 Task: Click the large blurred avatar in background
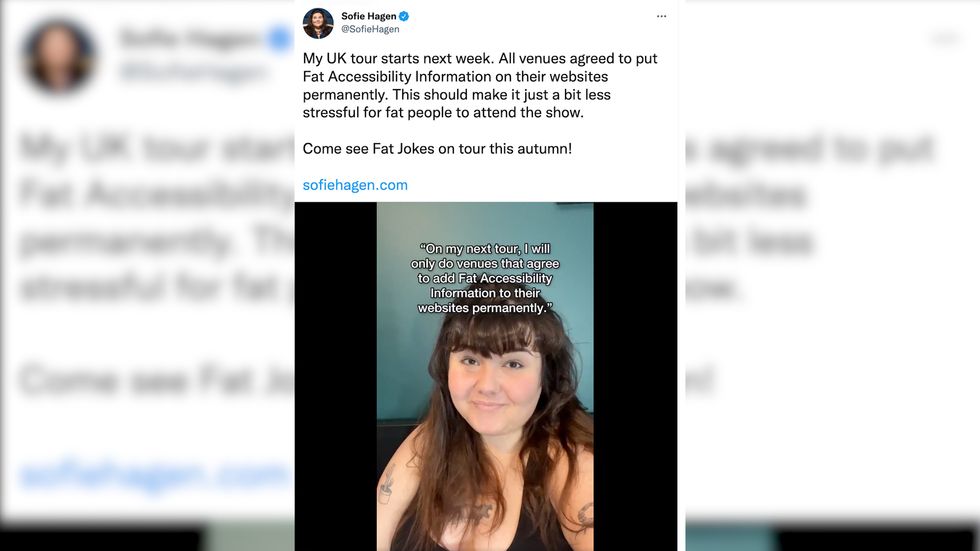pos(58,56)
